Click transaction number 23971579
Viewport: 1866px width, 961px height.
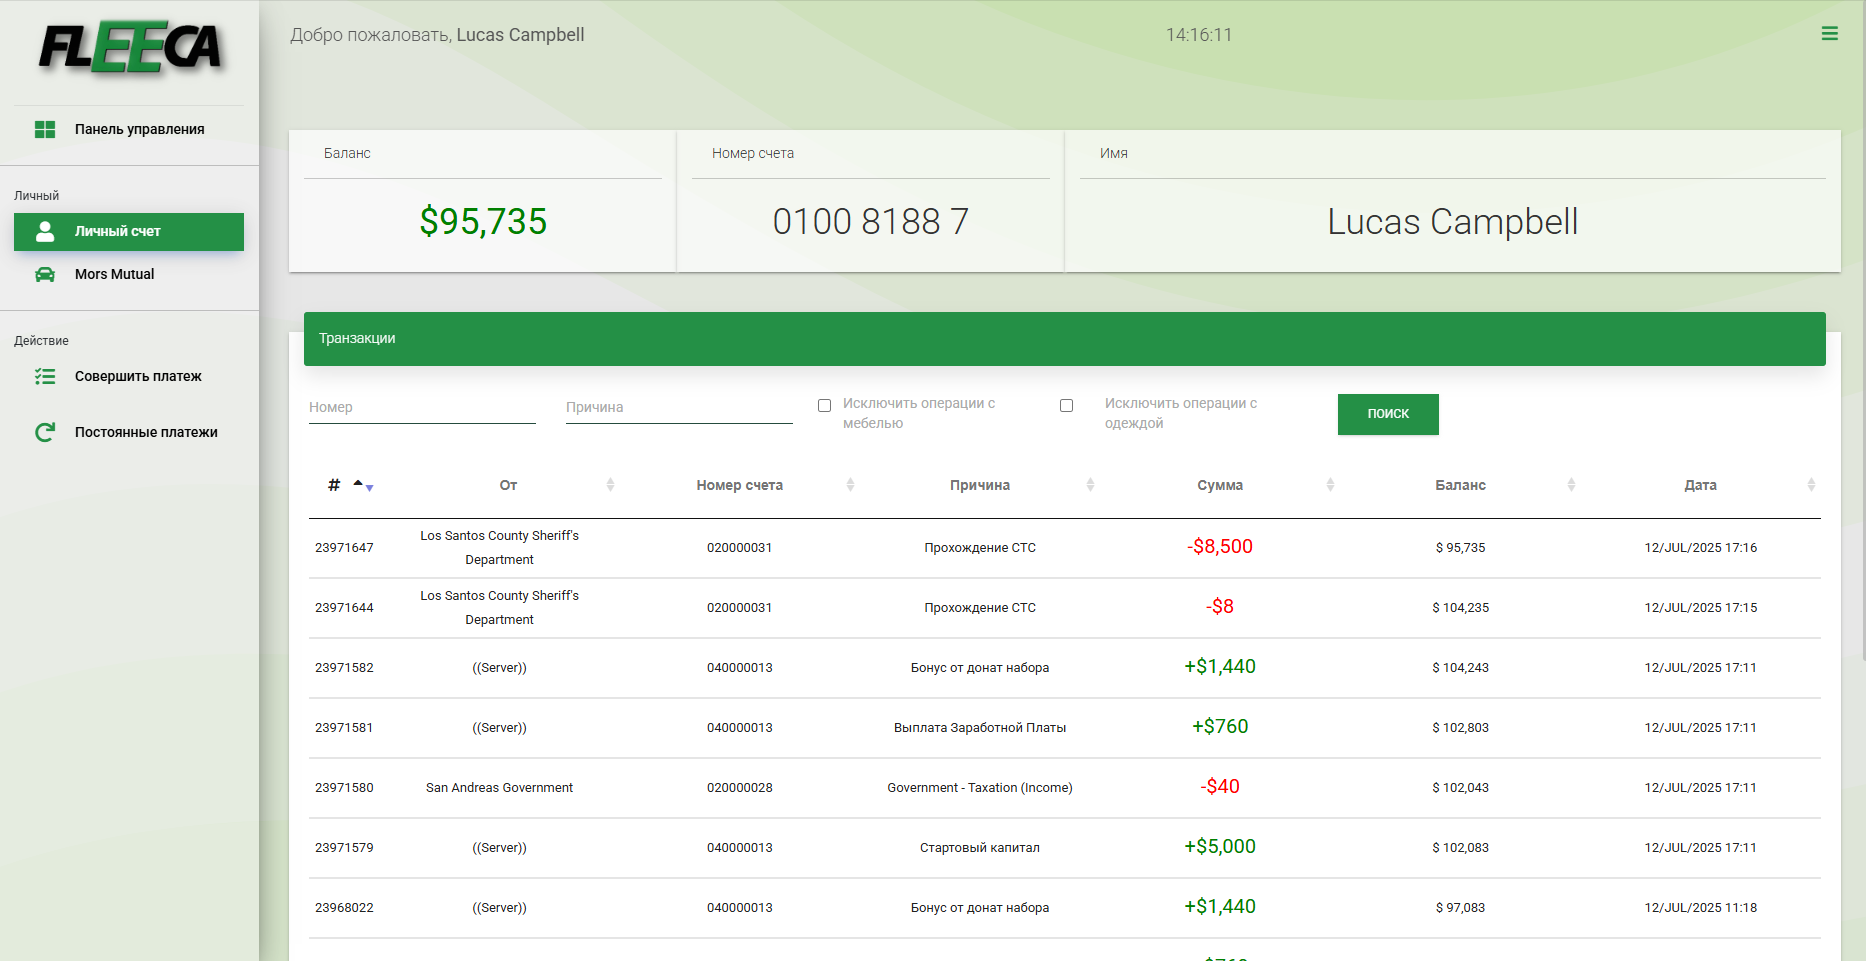pyautogui.click(x=344, y=848)
